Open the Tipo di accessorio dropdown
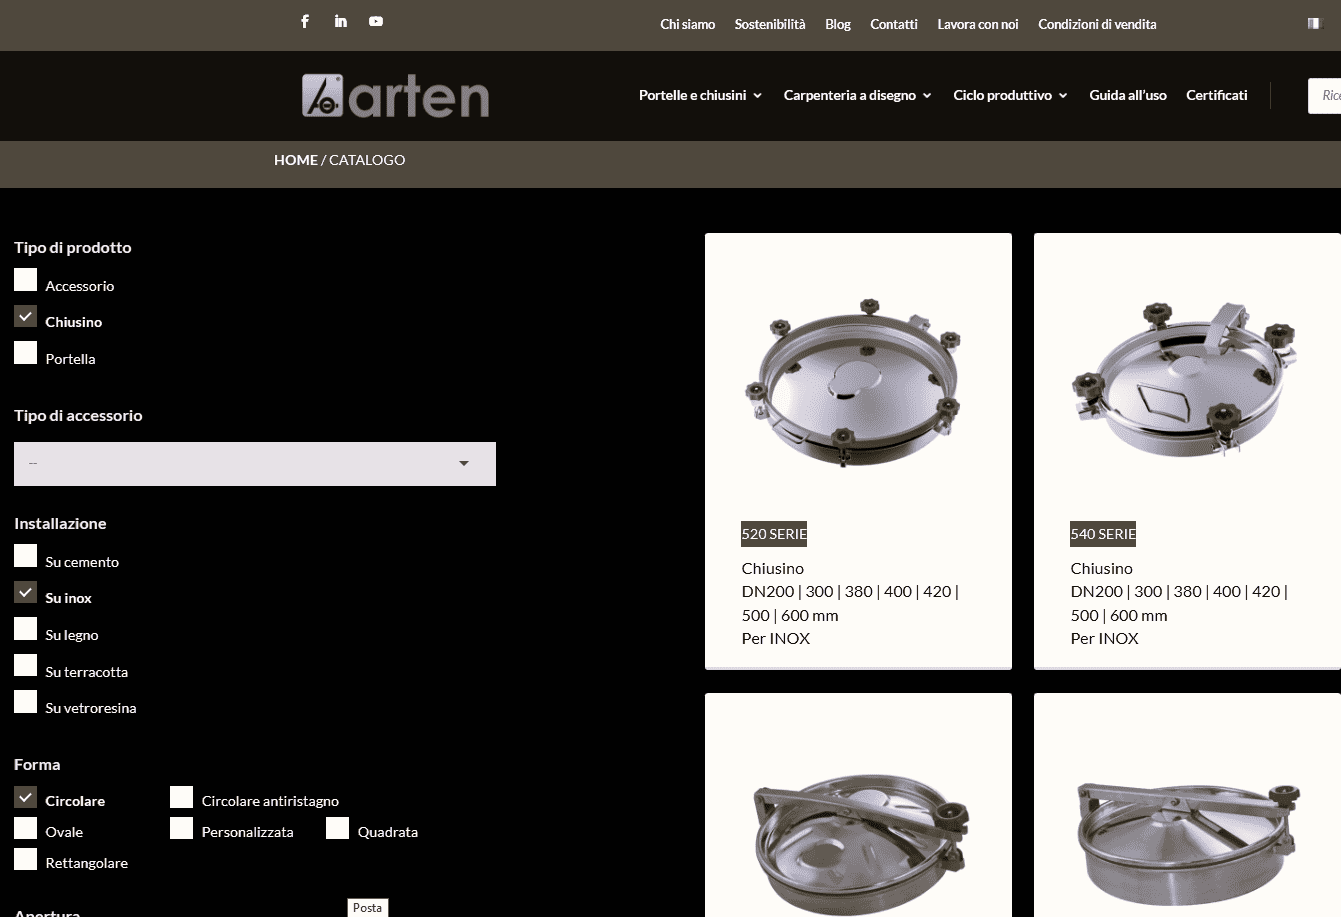The width and height of the screenshot is (1341, 917). (x=255, y=464)
